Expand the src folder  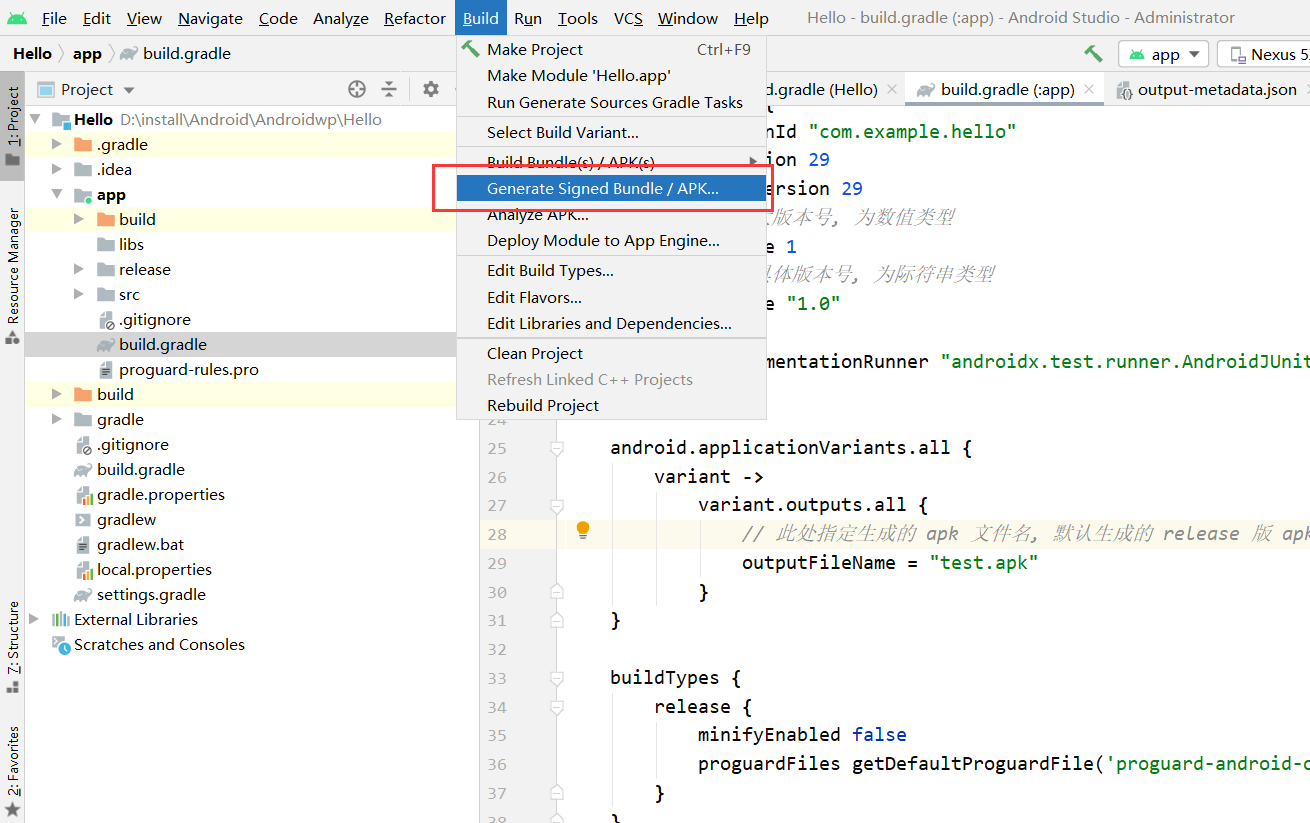click(79, 294)
